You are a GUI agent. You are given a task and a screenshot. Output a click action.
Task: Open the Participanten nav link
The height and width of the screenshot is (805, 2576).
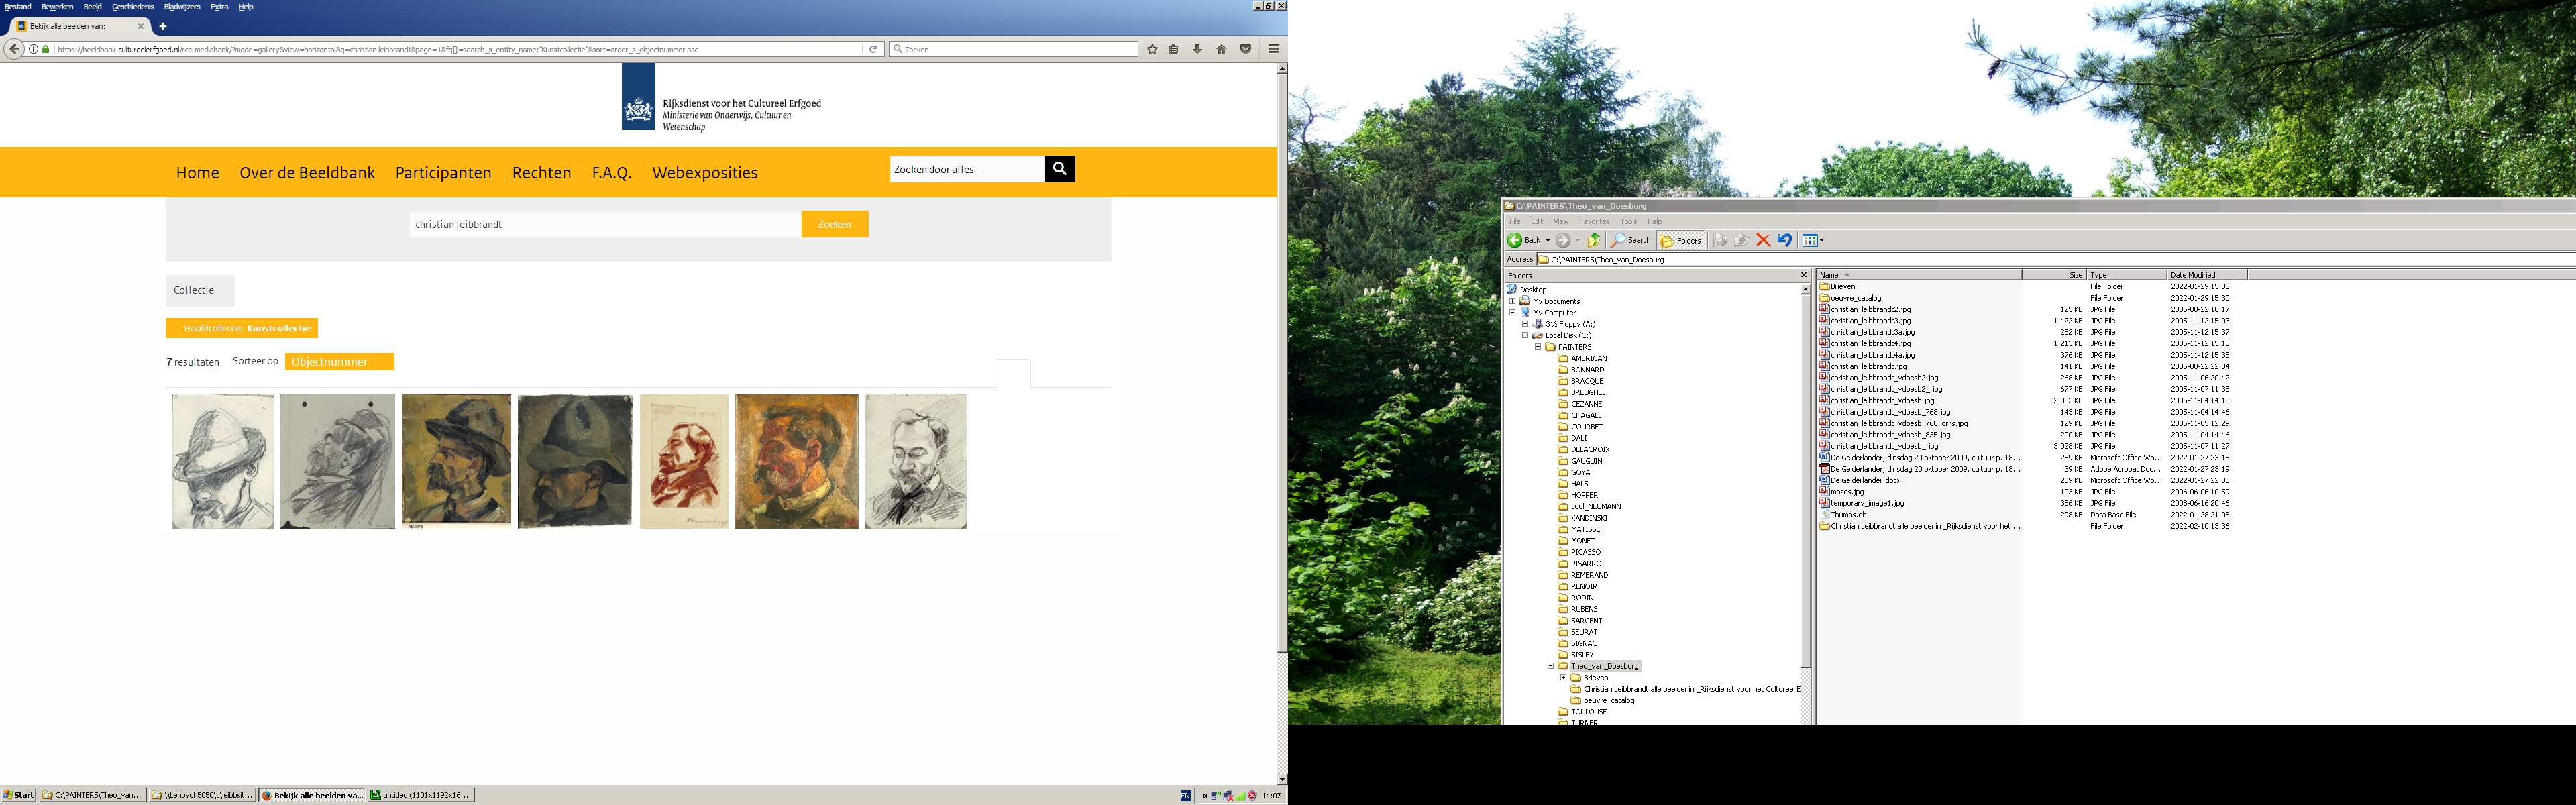[x=443, y=173]
